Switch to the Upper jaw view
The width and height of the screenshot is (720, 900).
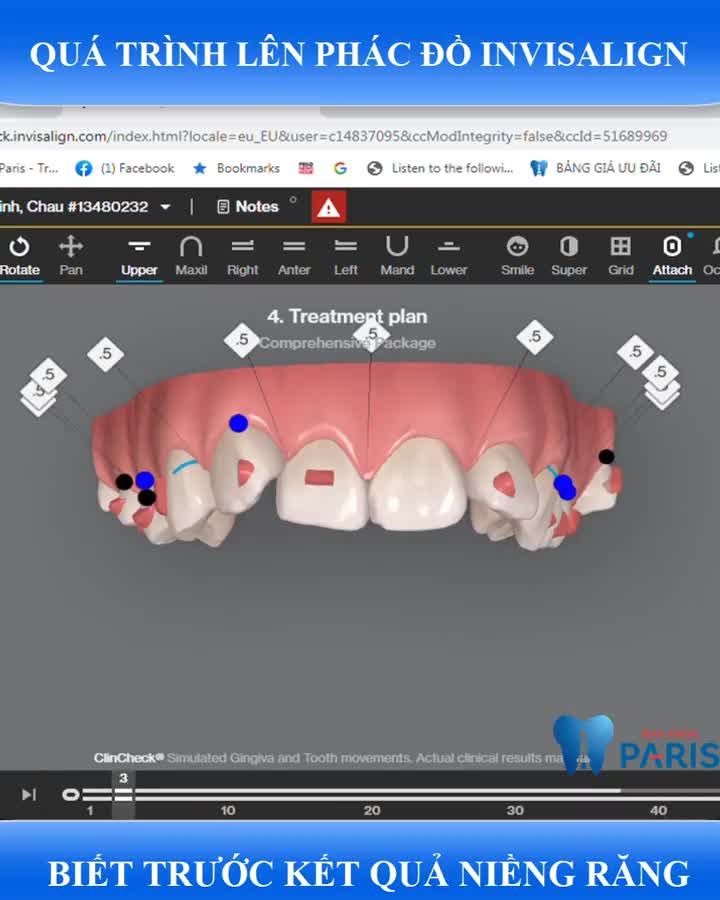pyautogui.click(x=139, y=256)
